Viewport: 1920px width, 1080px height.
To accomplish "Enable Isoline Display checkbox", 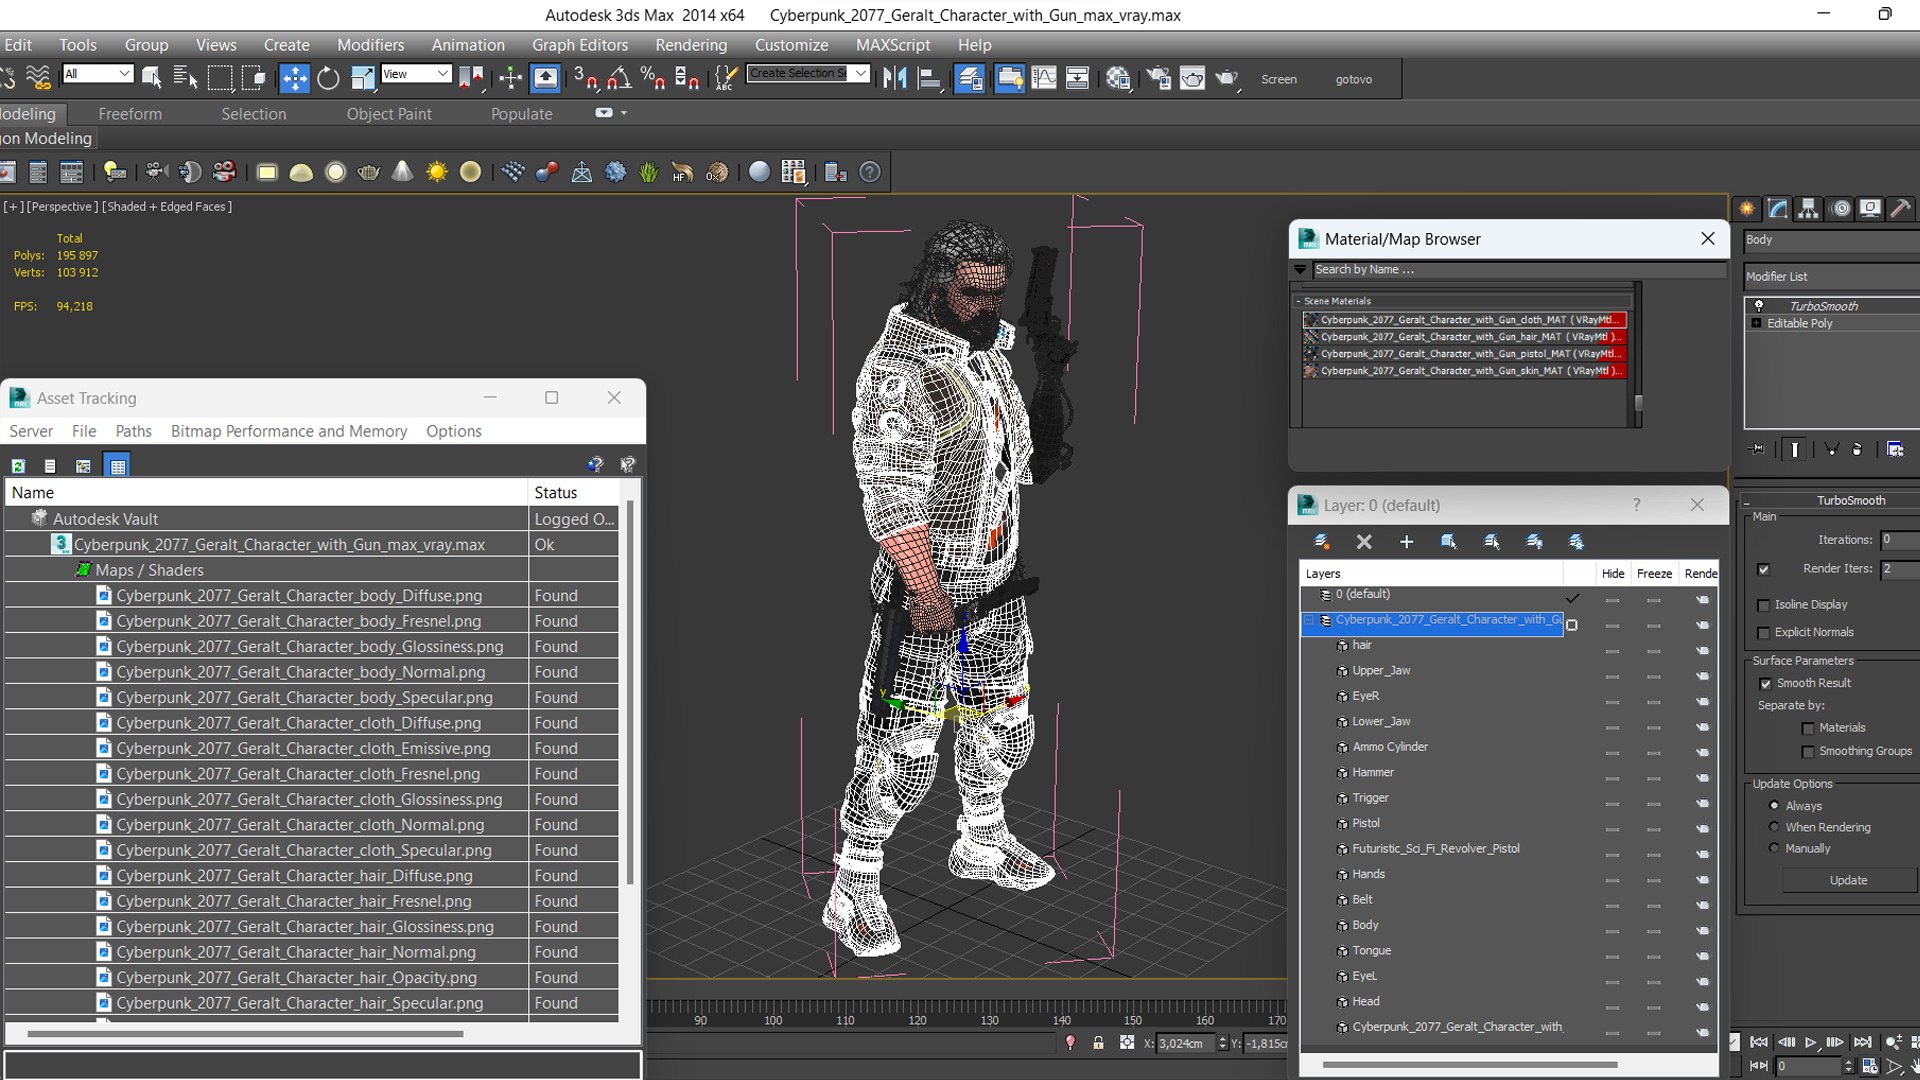I will coord(1763,605).
